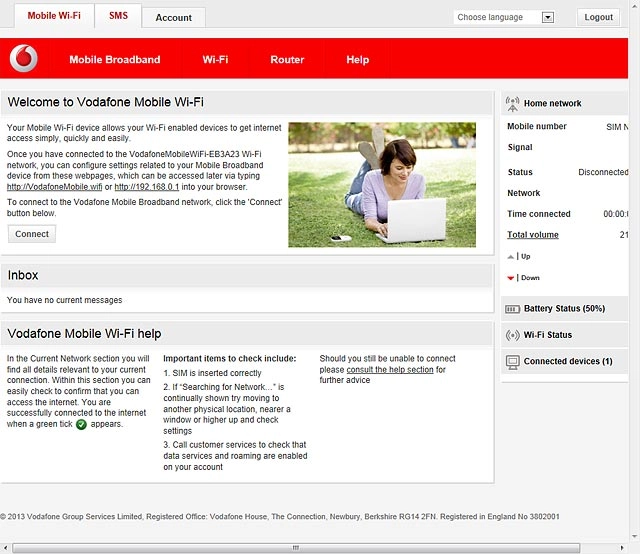Click the woman with laptop image
640x554 pixels.
point(382,185)
